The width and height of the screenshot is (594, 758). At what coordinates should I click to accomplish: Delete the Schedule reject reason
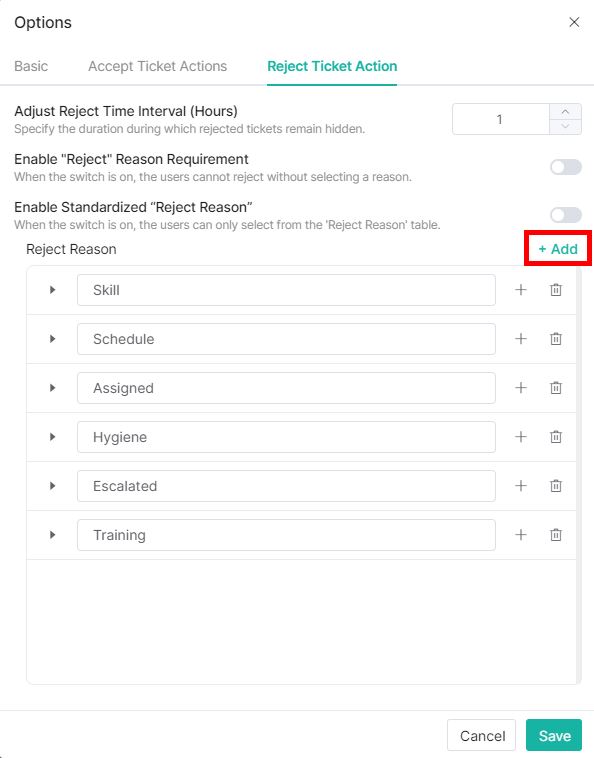(556, 339)
